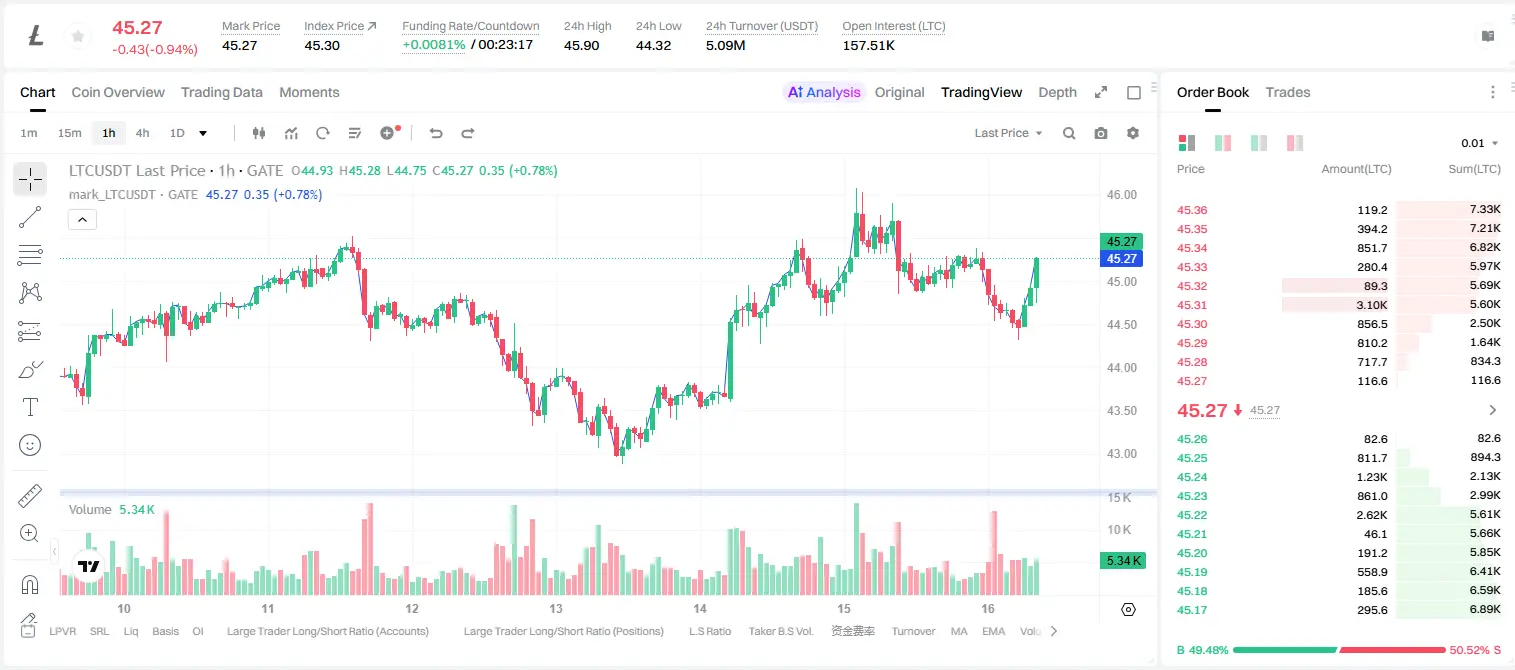The width and height of the screenshot is (1515, 670).
Task: Open the emoji sticker tool
Action: coord(30,445)
